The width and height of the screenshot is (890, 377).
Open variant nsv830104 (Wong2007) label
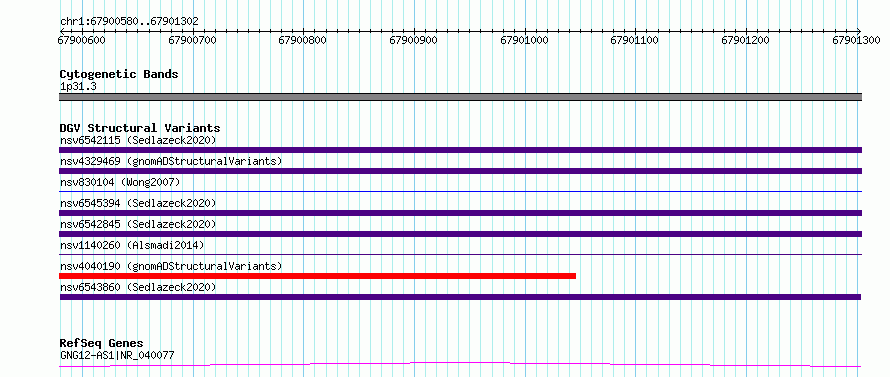tap(120, 182)
